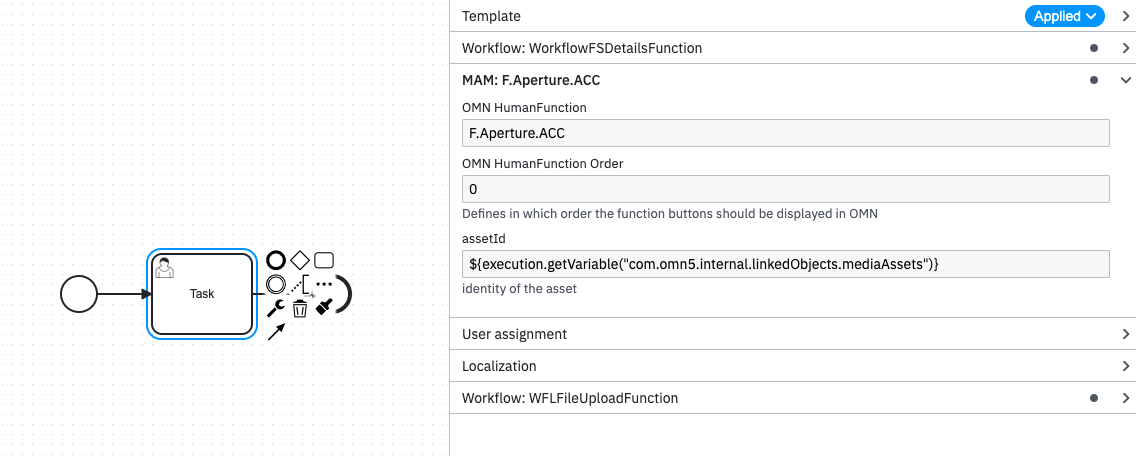Delete the task with the trash icon
Screen dimensions: 1136x456
300,309
